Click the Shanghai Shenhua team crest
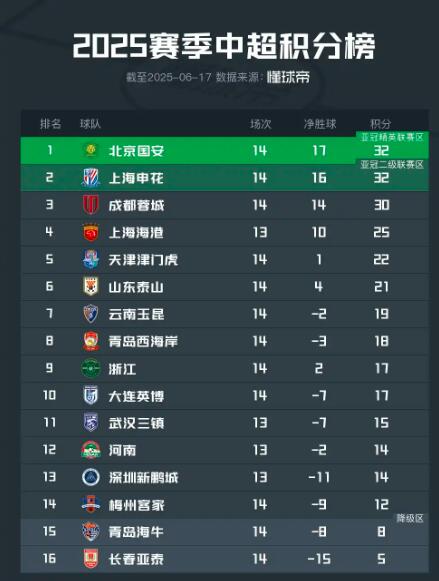Image resolution: width=439 pixels, height=581 pixels. (91, 177)
